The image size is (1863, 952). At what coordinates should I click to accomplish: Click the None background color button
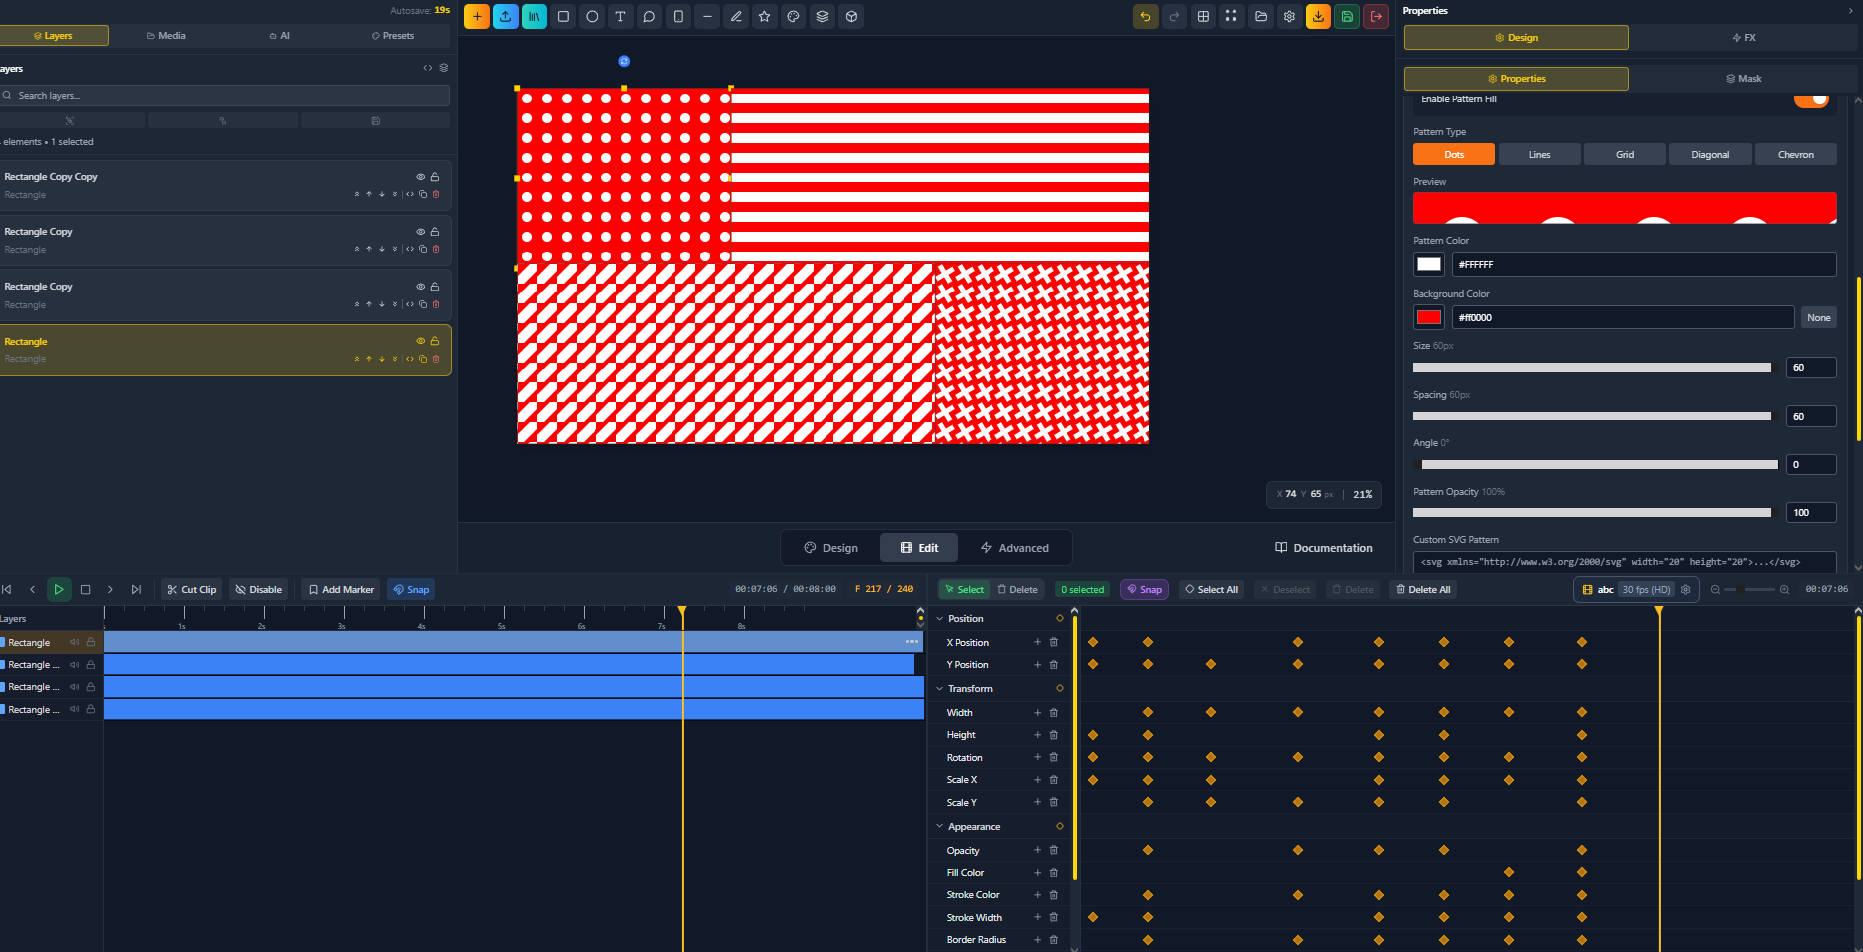[x=1818, y=317]
